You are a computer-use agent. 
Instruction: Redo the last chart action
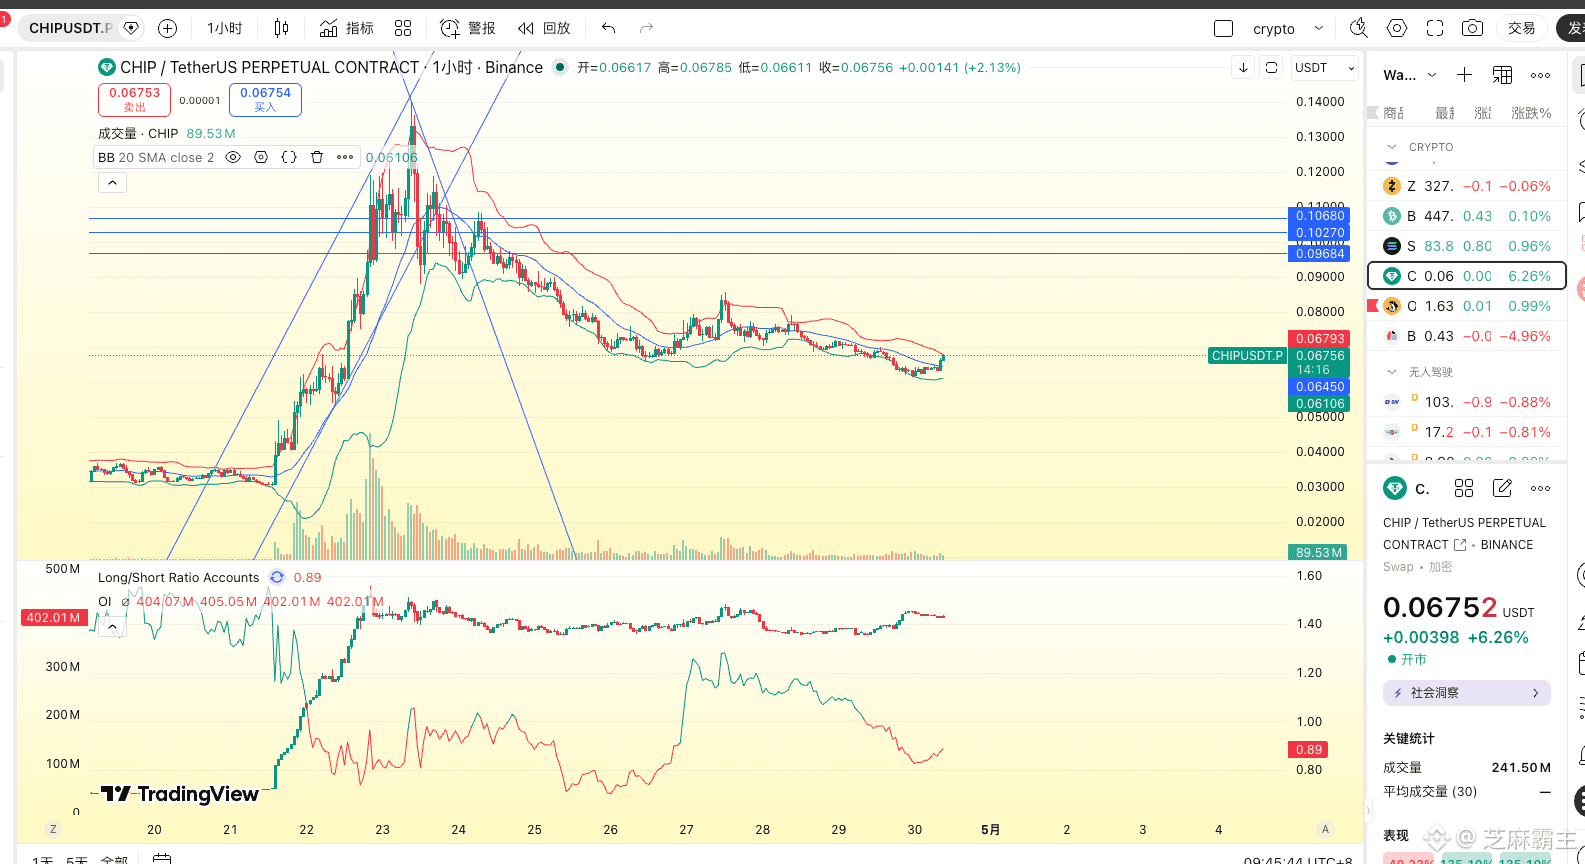point(646,28)
